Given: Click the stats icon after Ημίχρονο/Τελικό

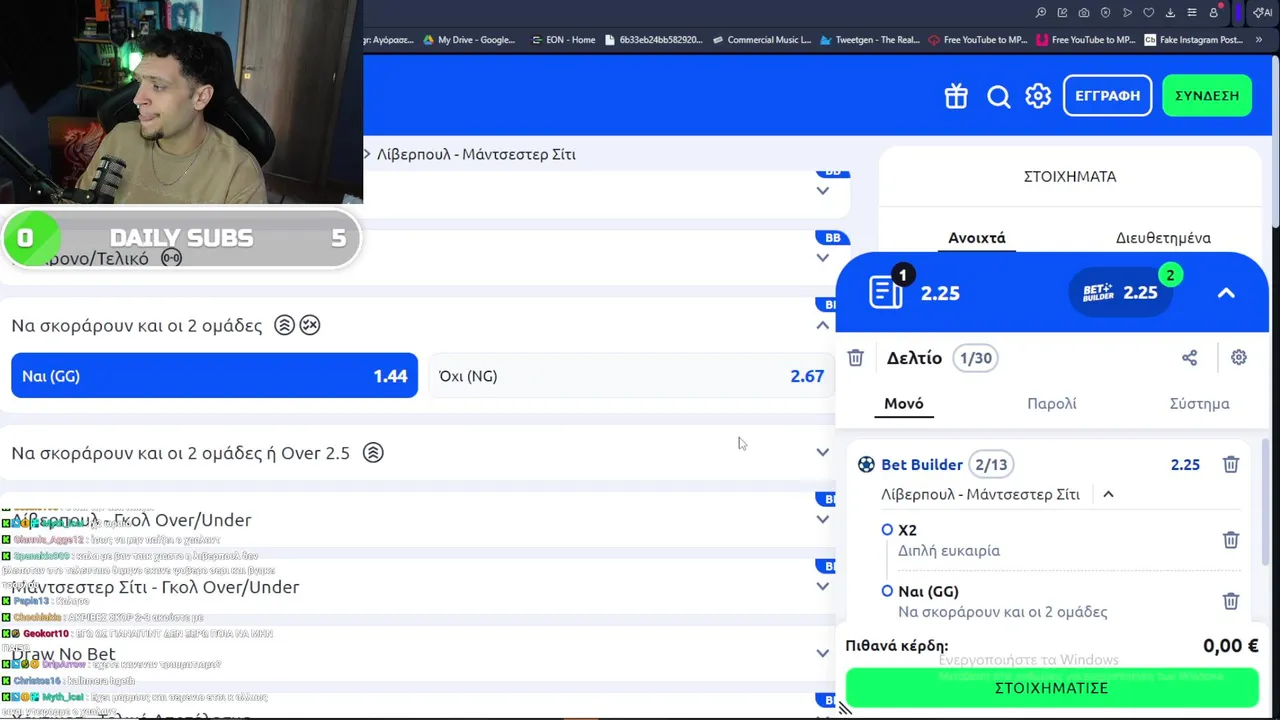Looking at the screenshot, I should pyautogui.click(x=172, y=258).
